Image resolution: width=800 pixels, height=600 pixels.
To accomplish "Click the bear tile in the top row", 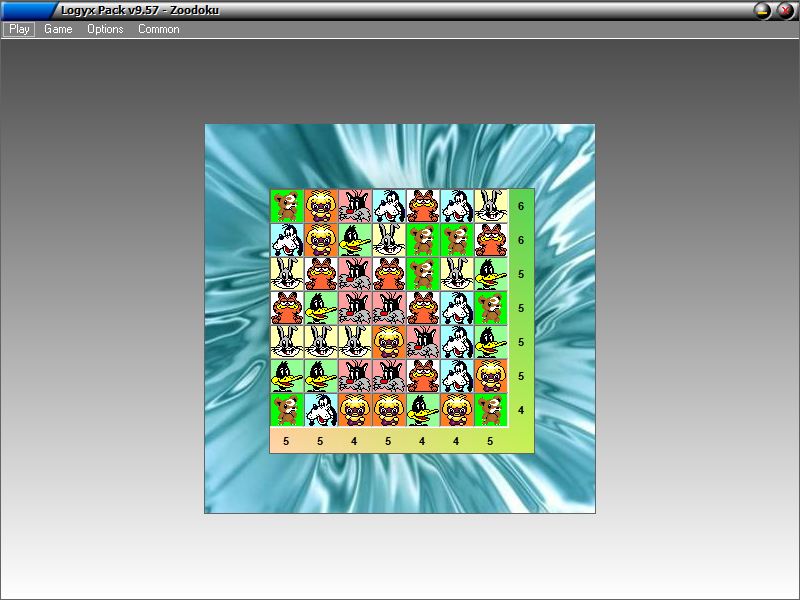I will point(287,206).
